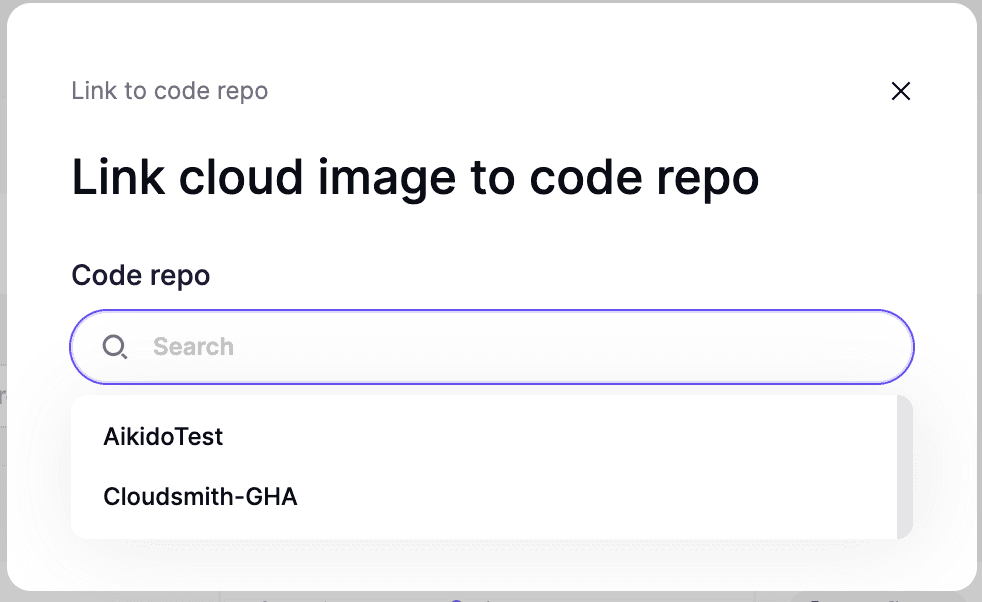The width and height of the screenshot is (982, 602).
Task: Pick the first repo, AikidoTest
Action: click(x=163, y=437)
